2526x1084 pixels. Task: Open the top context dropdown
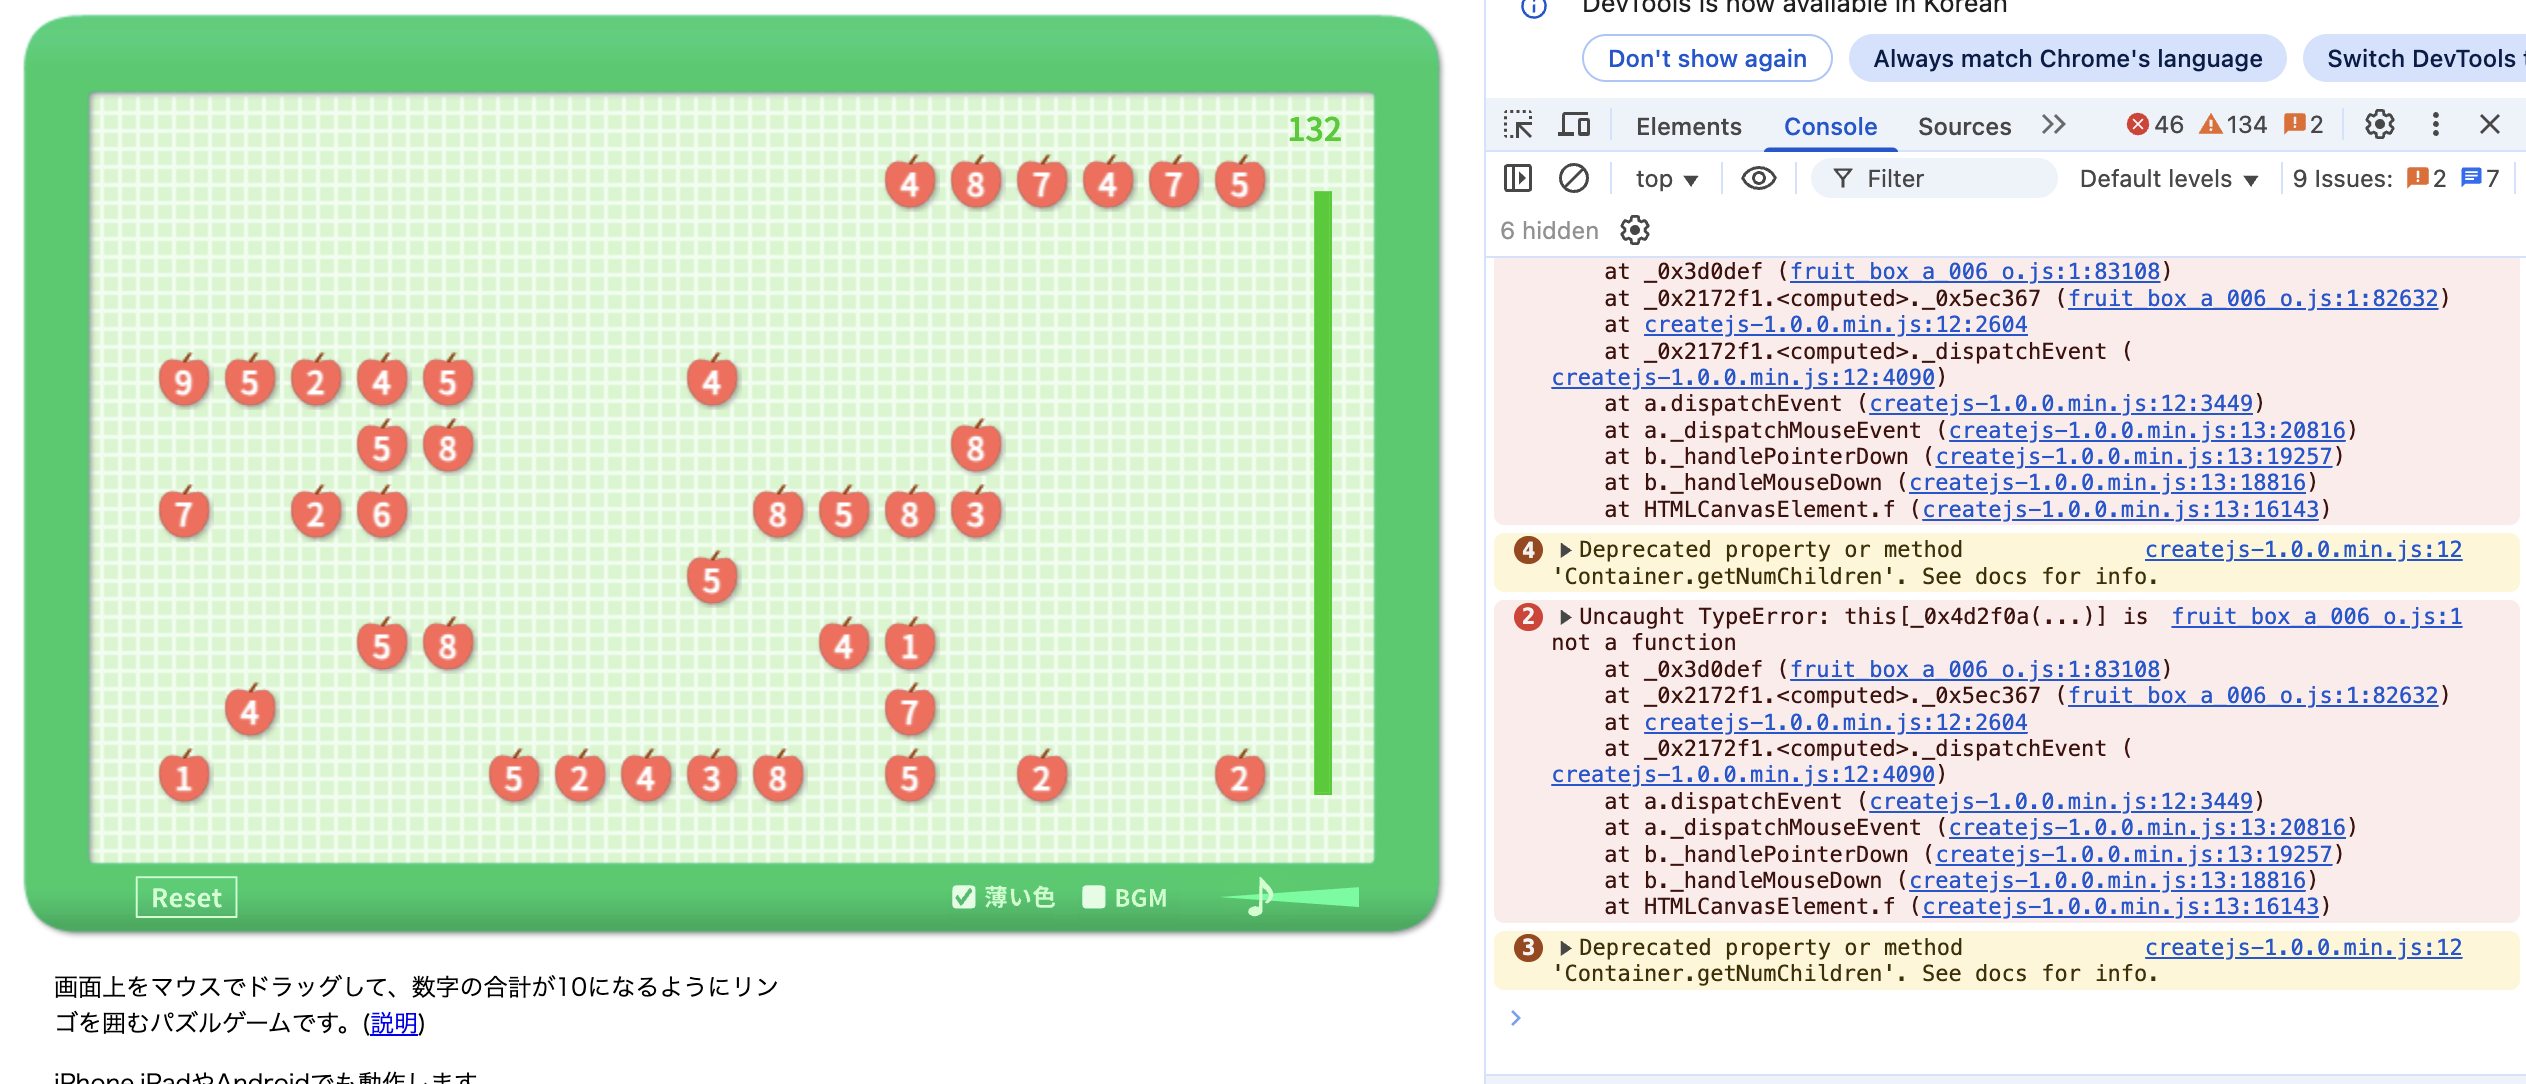coord(1666,179)
